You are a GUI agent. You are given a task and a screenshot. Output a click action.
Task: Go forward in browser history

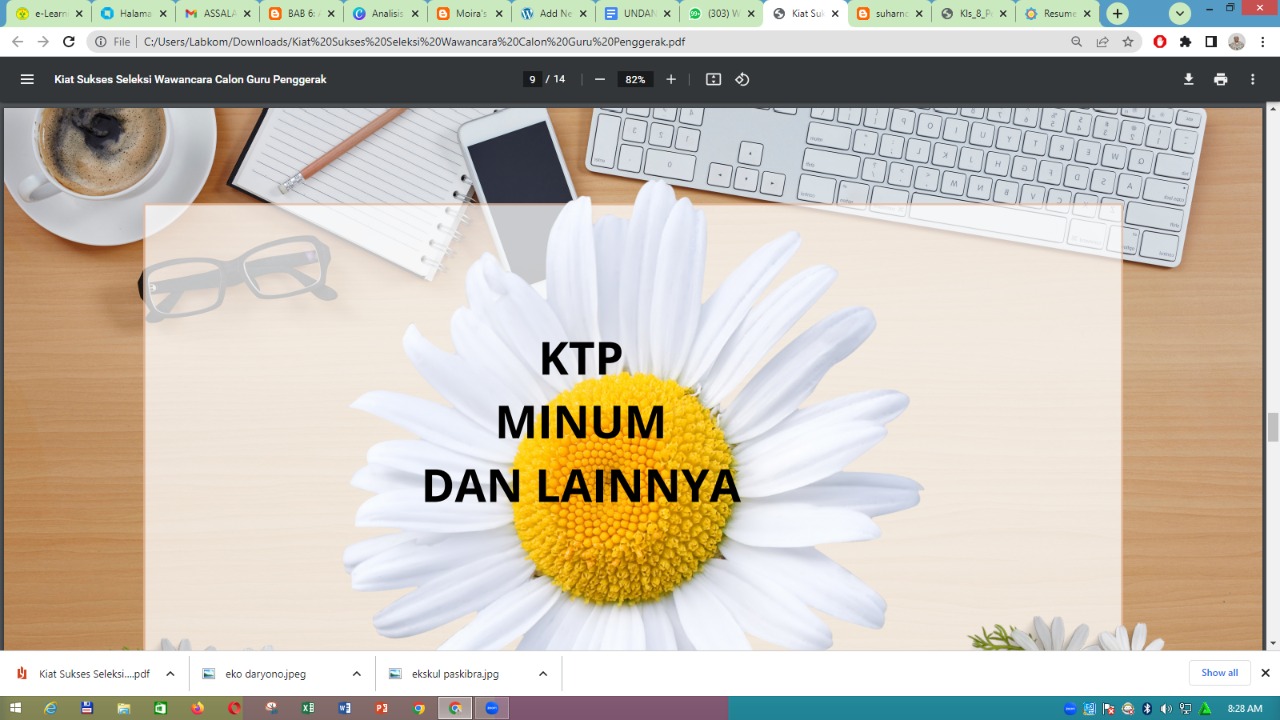point(43,42)
